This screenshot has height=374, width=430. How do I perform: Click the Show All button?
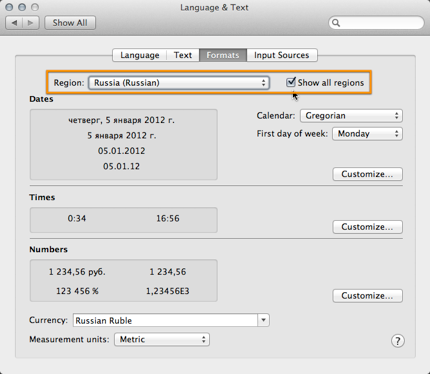pos(70,23)
